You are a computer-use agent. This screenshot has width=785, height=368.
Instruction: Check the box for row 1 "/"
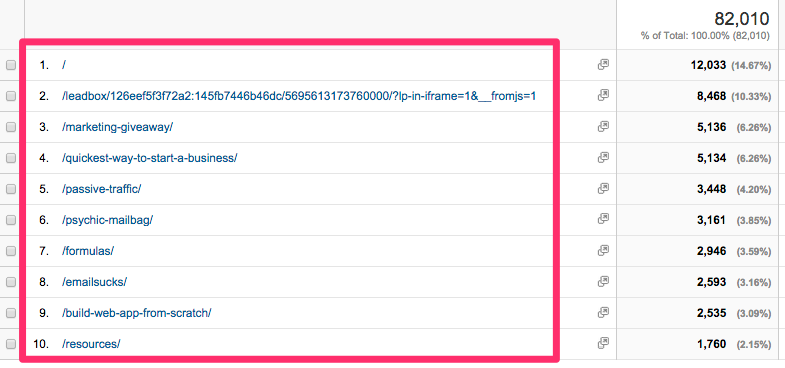[x=11, y=65]
